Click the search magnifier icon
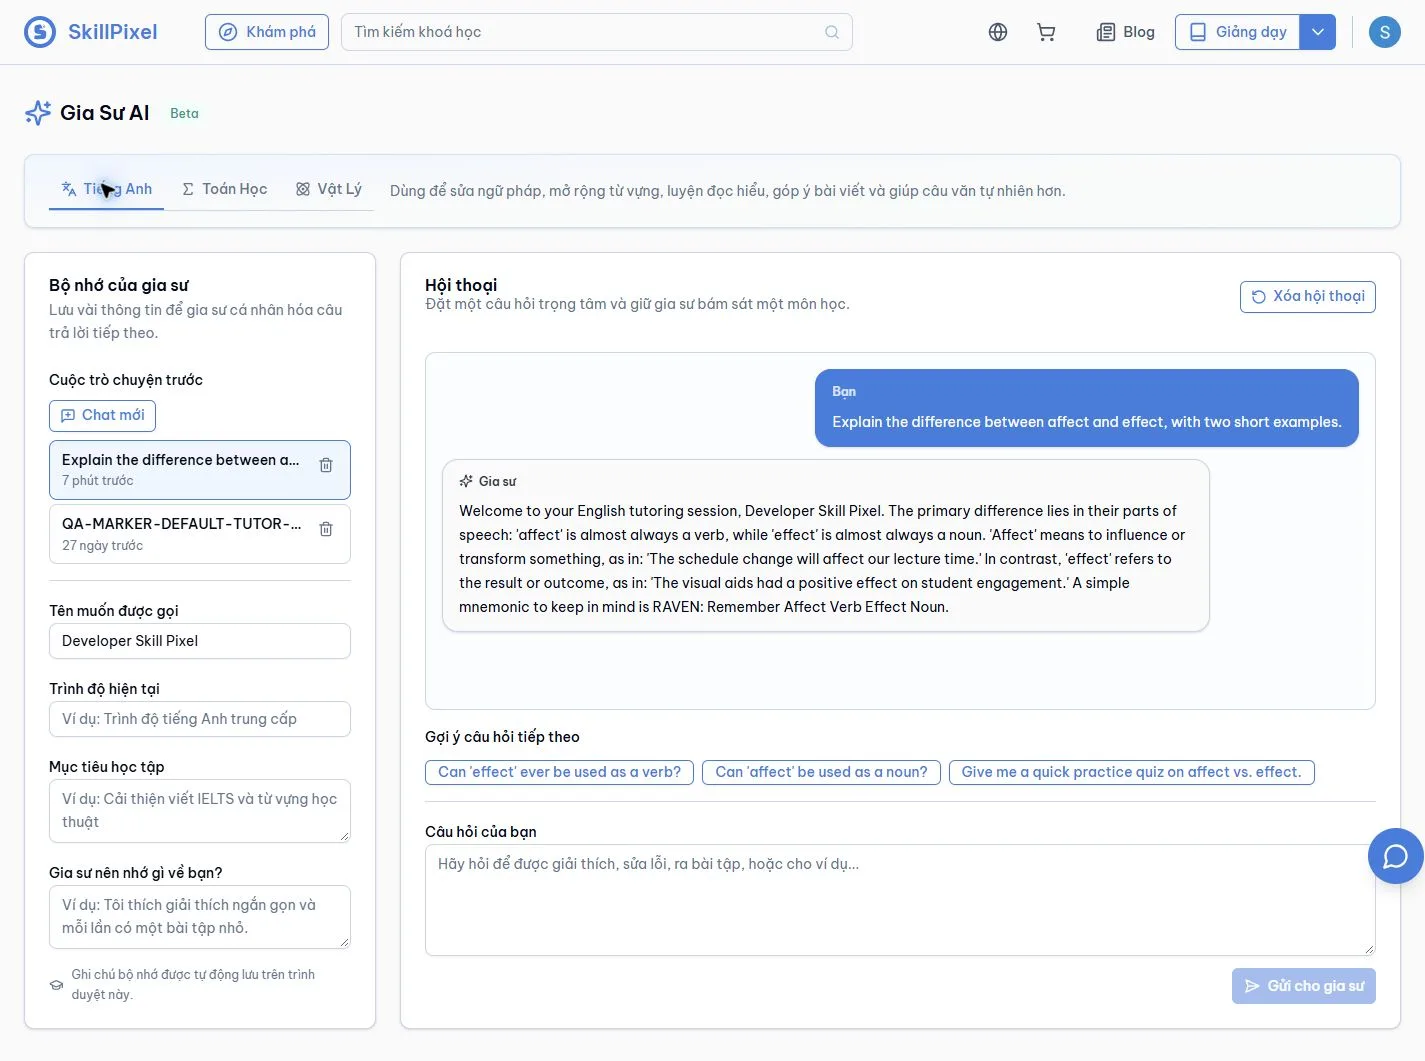The image size is (1425, 1061). pos(831,32)
